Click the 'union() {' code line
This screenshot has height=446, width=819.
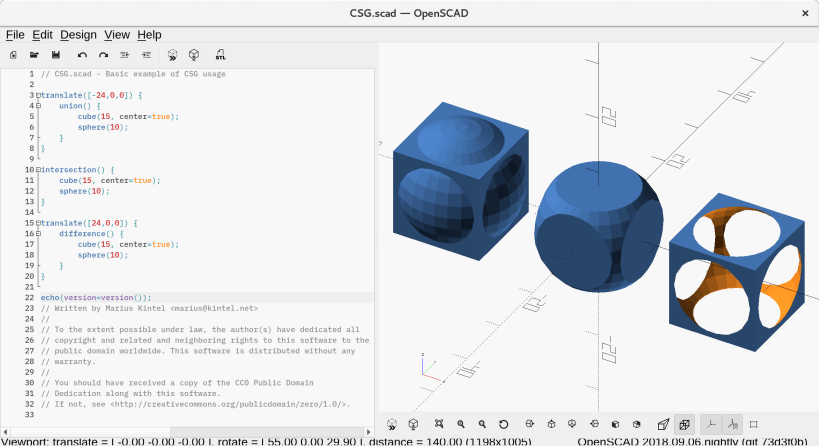[80, 106]
